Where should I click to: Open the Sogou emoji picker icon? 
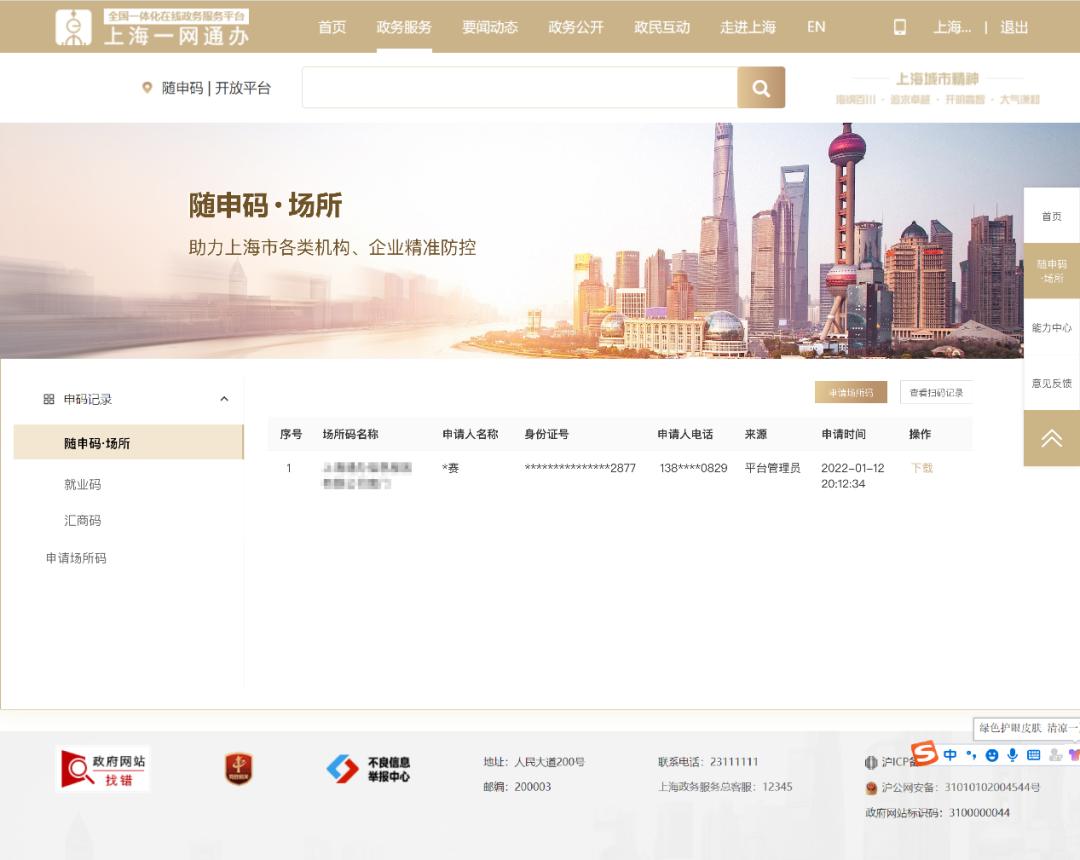pos(992,755)
